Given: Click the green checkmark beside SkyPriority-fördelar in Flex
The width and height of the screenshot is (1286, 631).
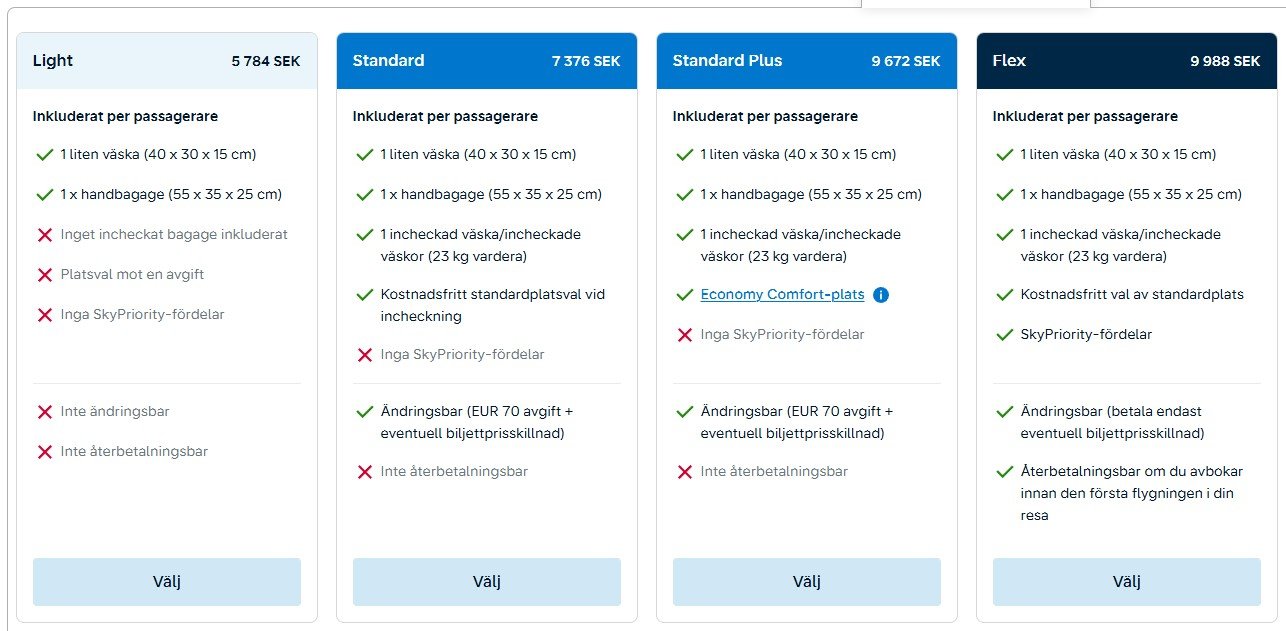Looking at the screenshot, I should pos(1004,334).
